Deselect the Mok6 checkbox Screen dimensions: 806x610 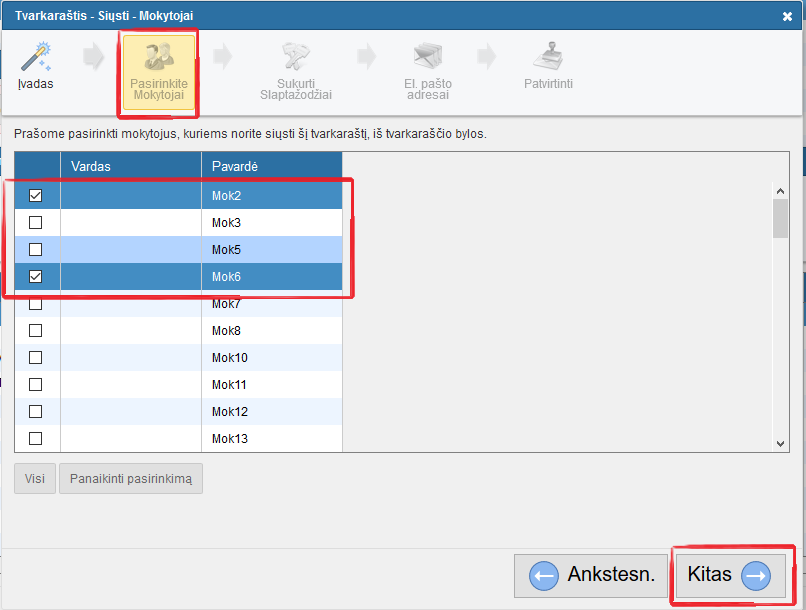[35, 276]
